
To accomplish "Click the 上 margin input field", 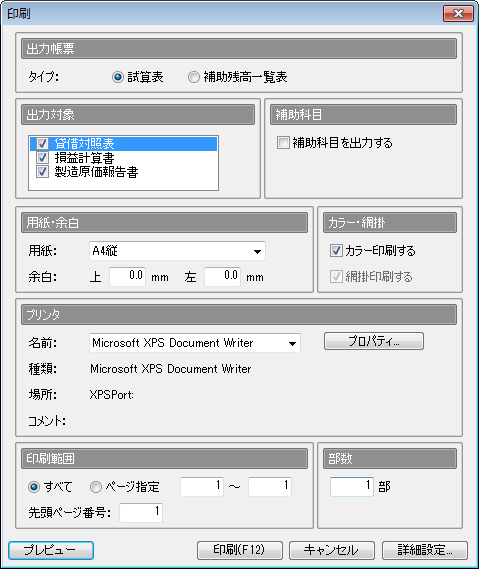I will coord(127,277).
